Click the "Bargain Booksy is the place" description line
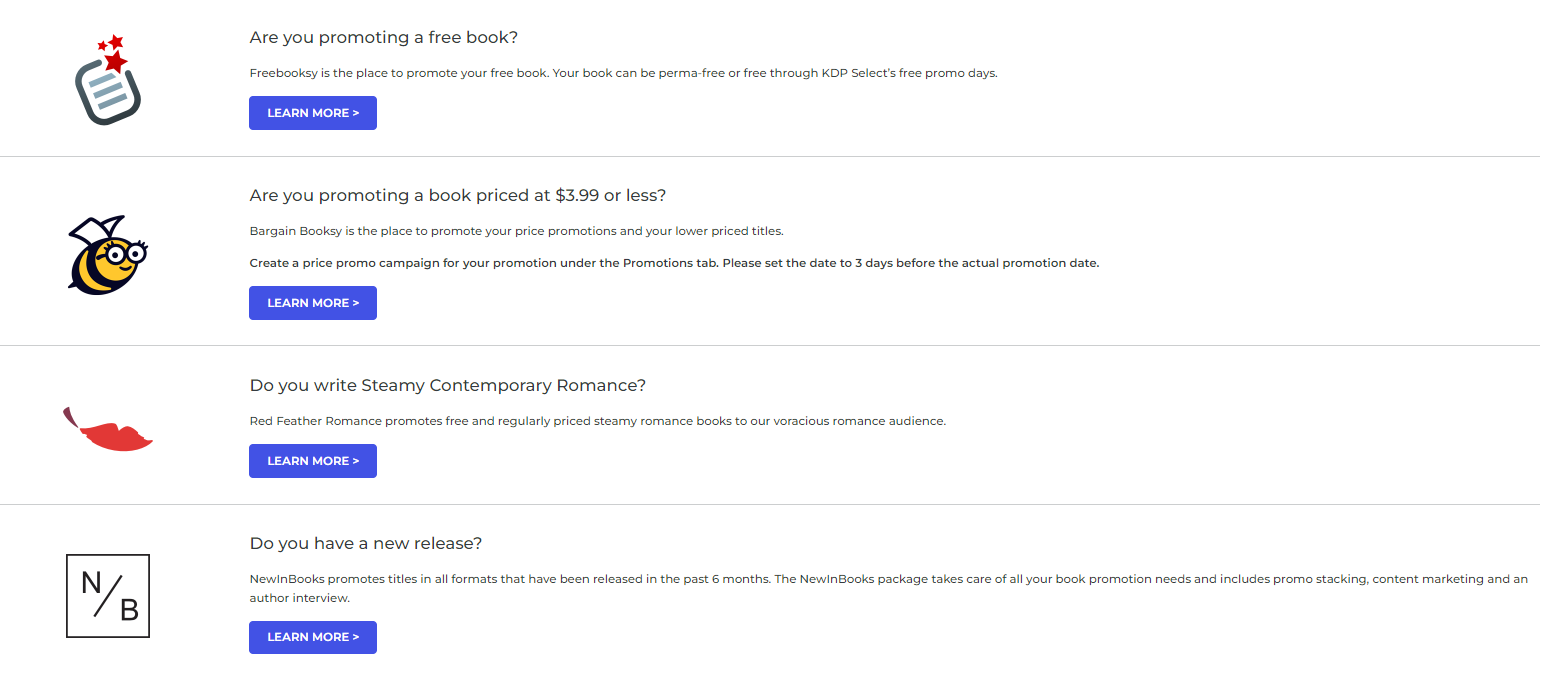 pyautogui.click(x=516, y=231)
